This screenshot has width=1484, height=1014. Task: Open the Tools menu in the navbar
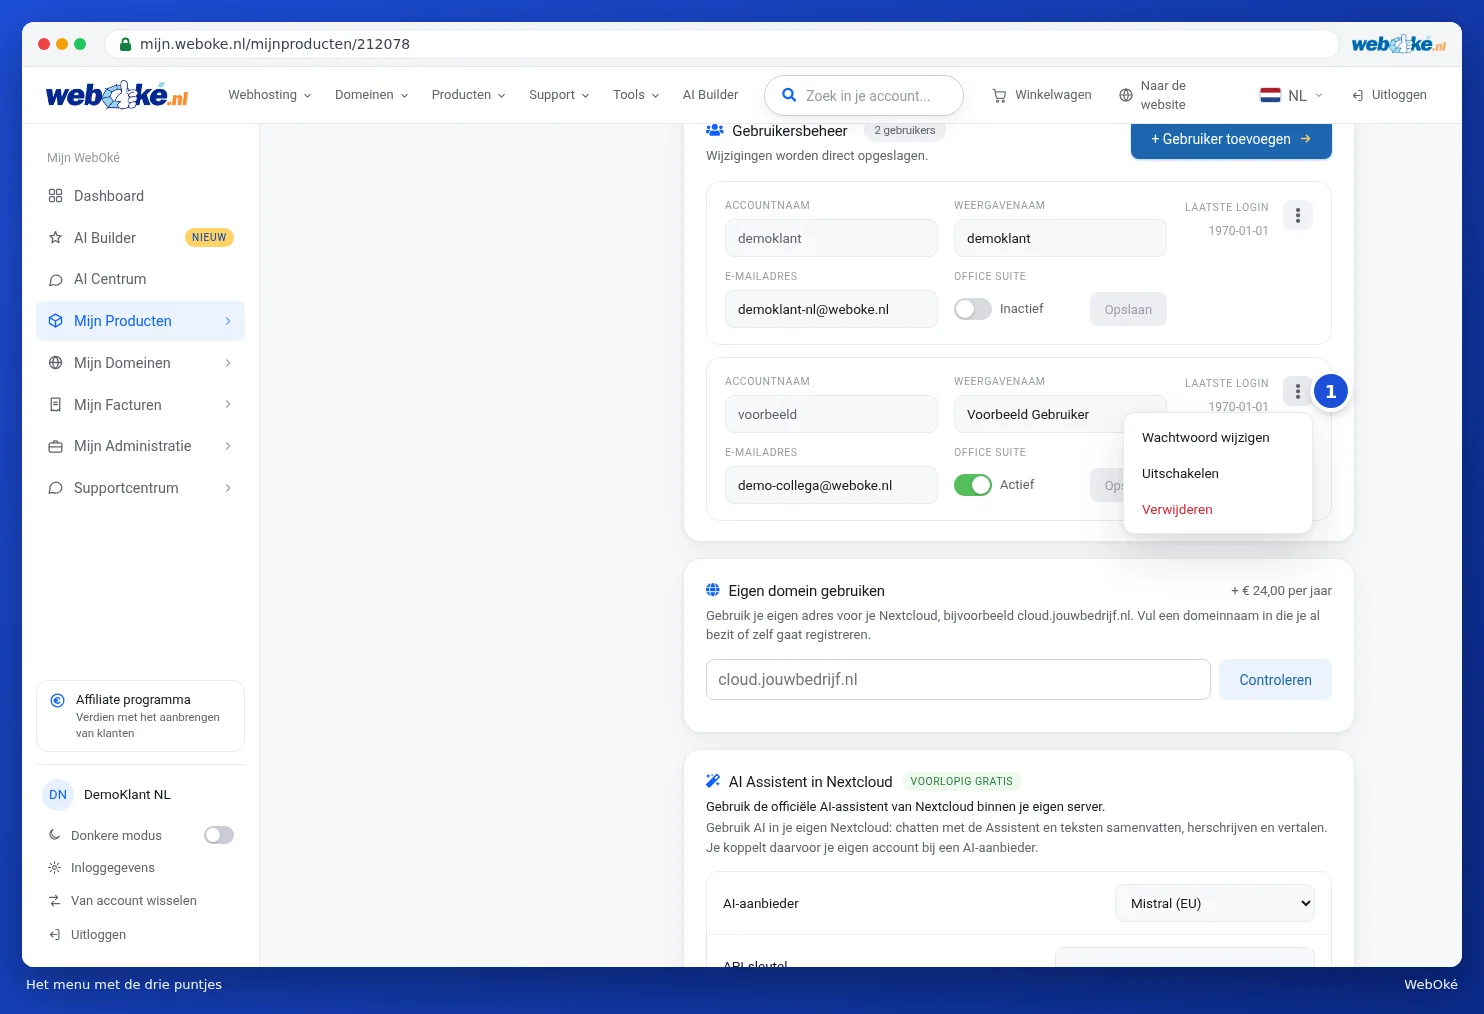tap(636, 95)
